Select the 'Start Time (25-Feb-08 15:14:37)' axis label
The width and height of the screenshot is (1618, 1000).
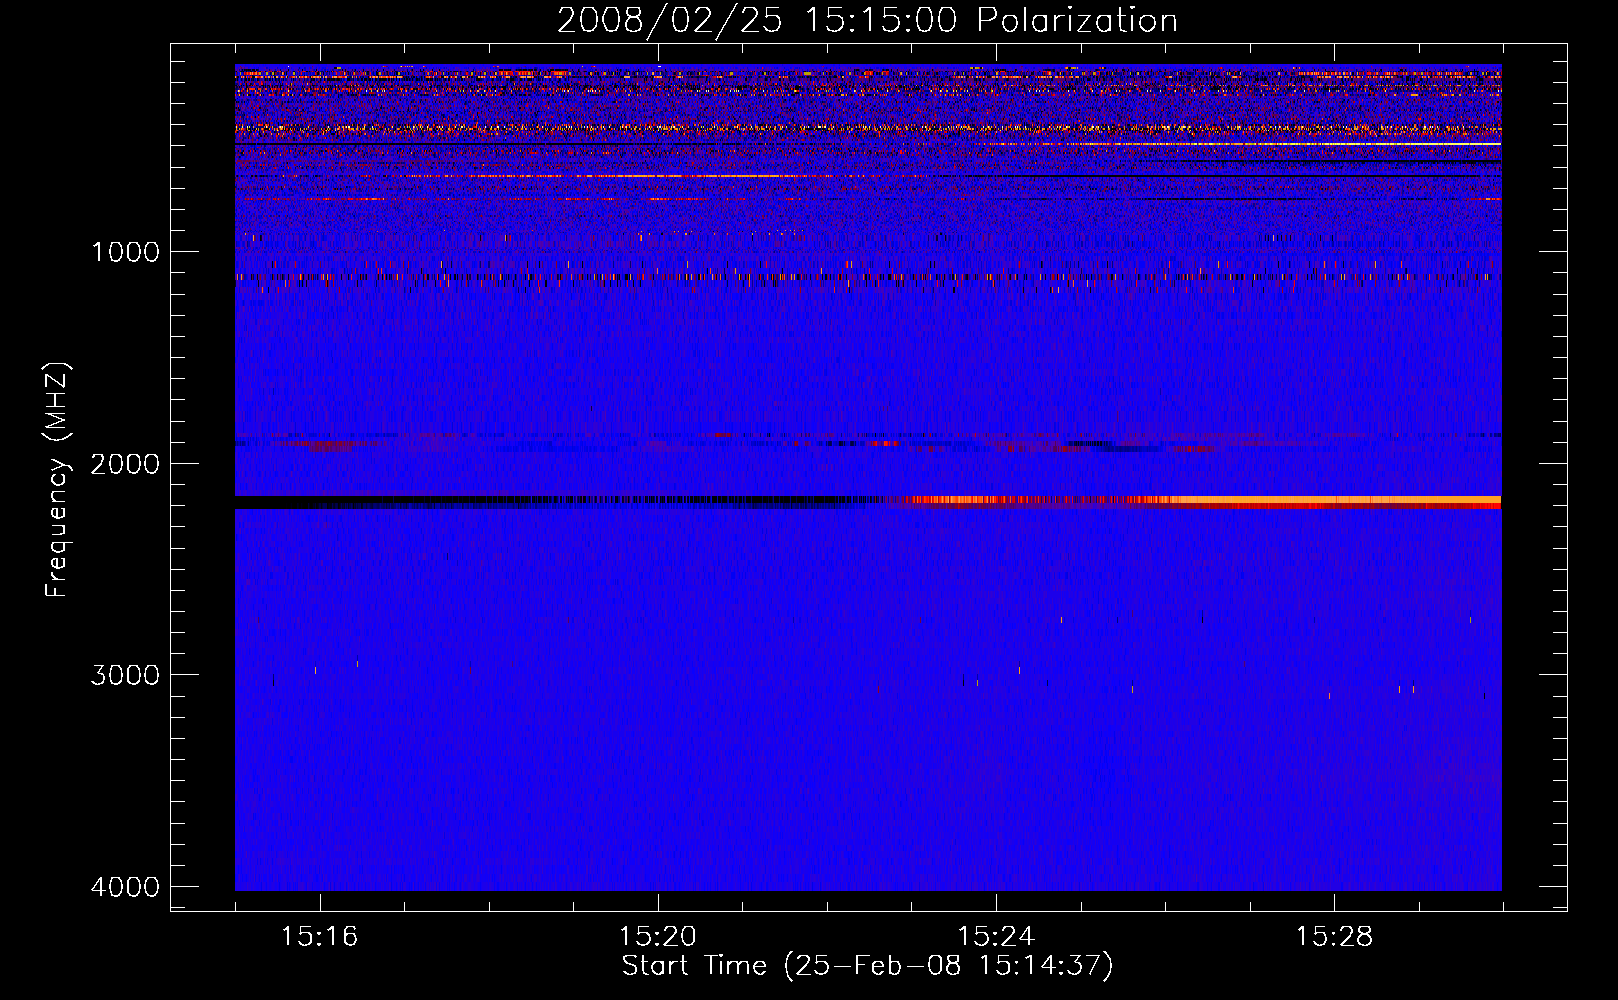click(867, 966)
